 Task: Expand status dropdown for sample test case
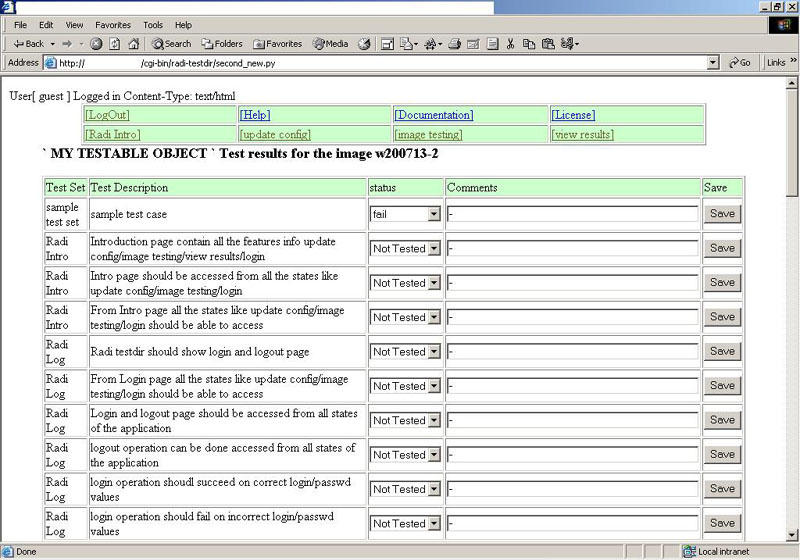click(x=433, y=214)
